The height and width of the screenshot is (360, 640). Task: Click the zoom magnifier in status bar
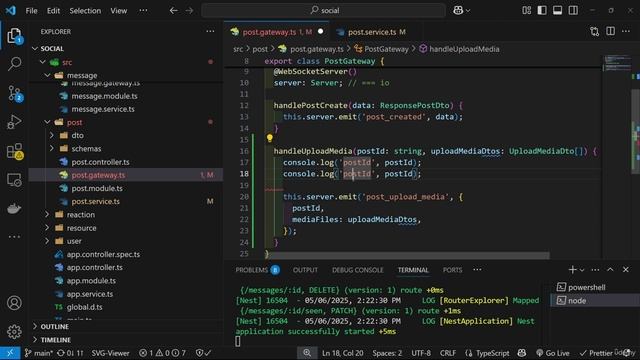(307, 353)
